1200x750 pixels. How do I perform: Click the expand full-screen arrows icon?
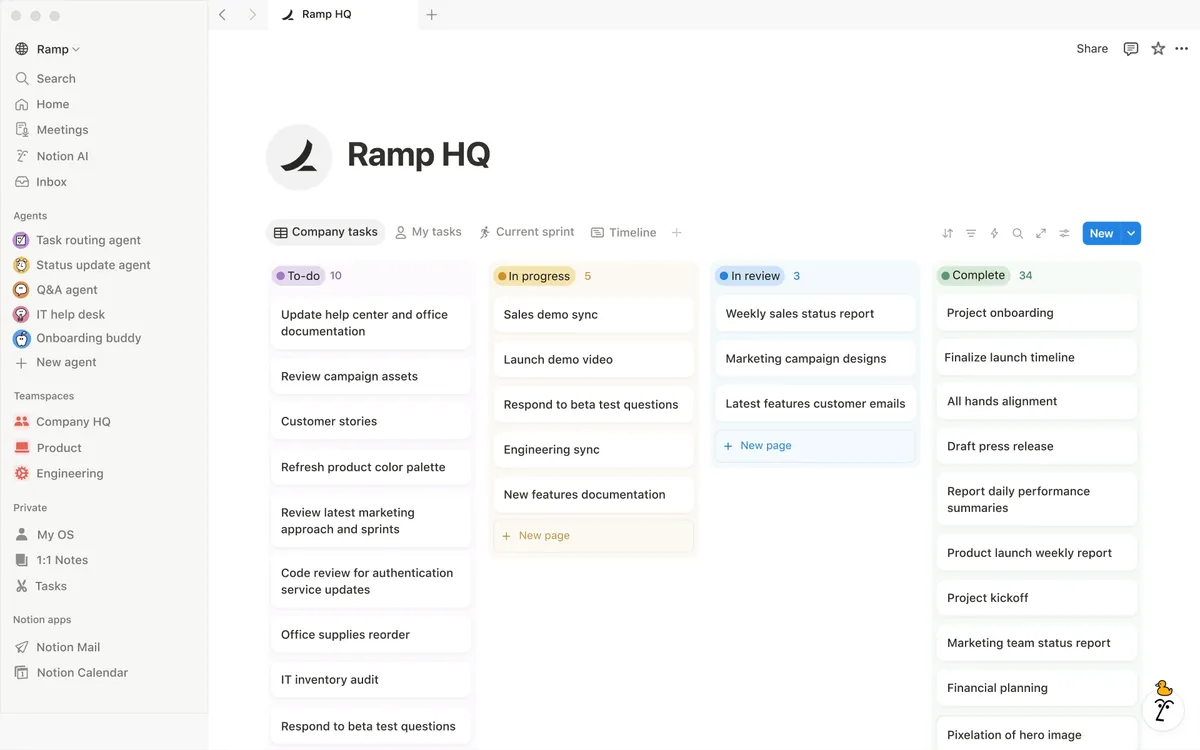(x=1041, y=233)
